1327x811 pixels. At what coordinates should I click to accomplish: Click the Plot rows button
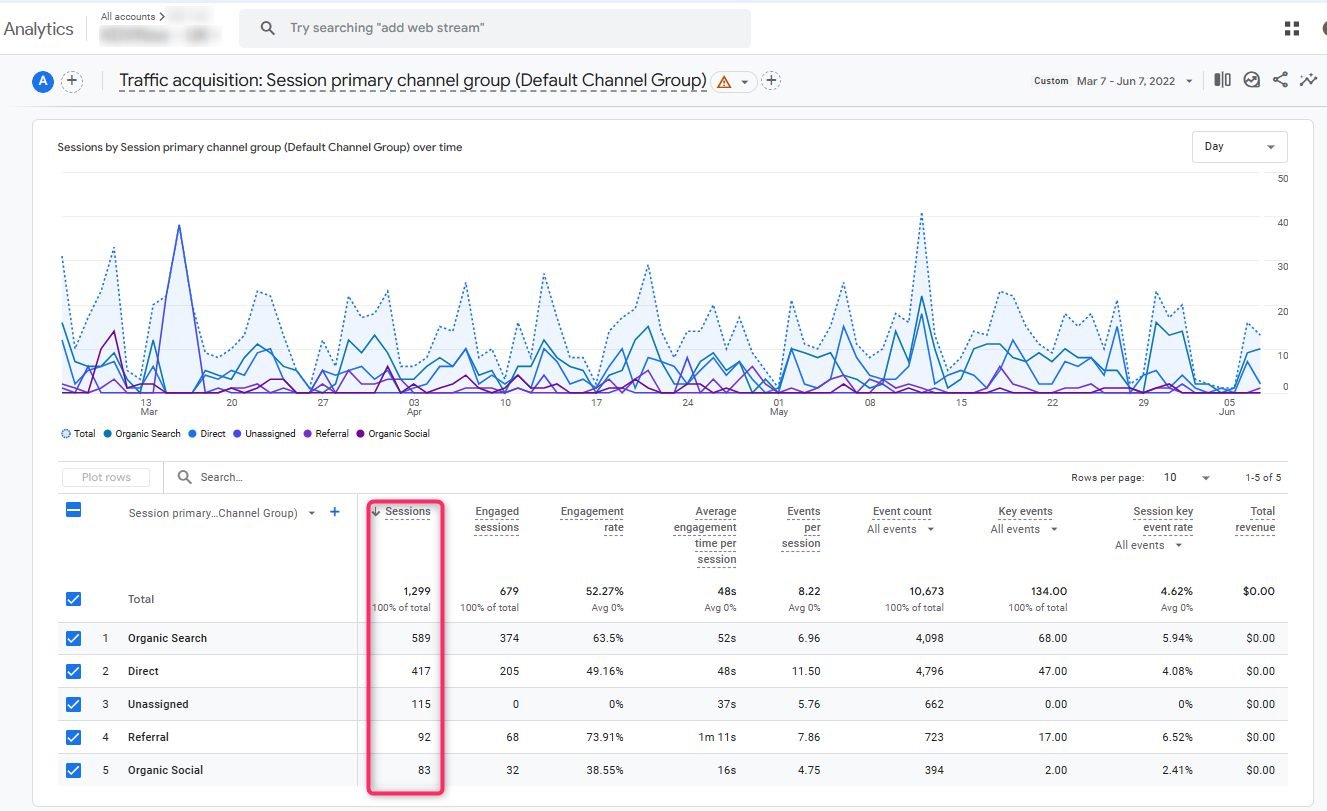[x=105, y=477]
